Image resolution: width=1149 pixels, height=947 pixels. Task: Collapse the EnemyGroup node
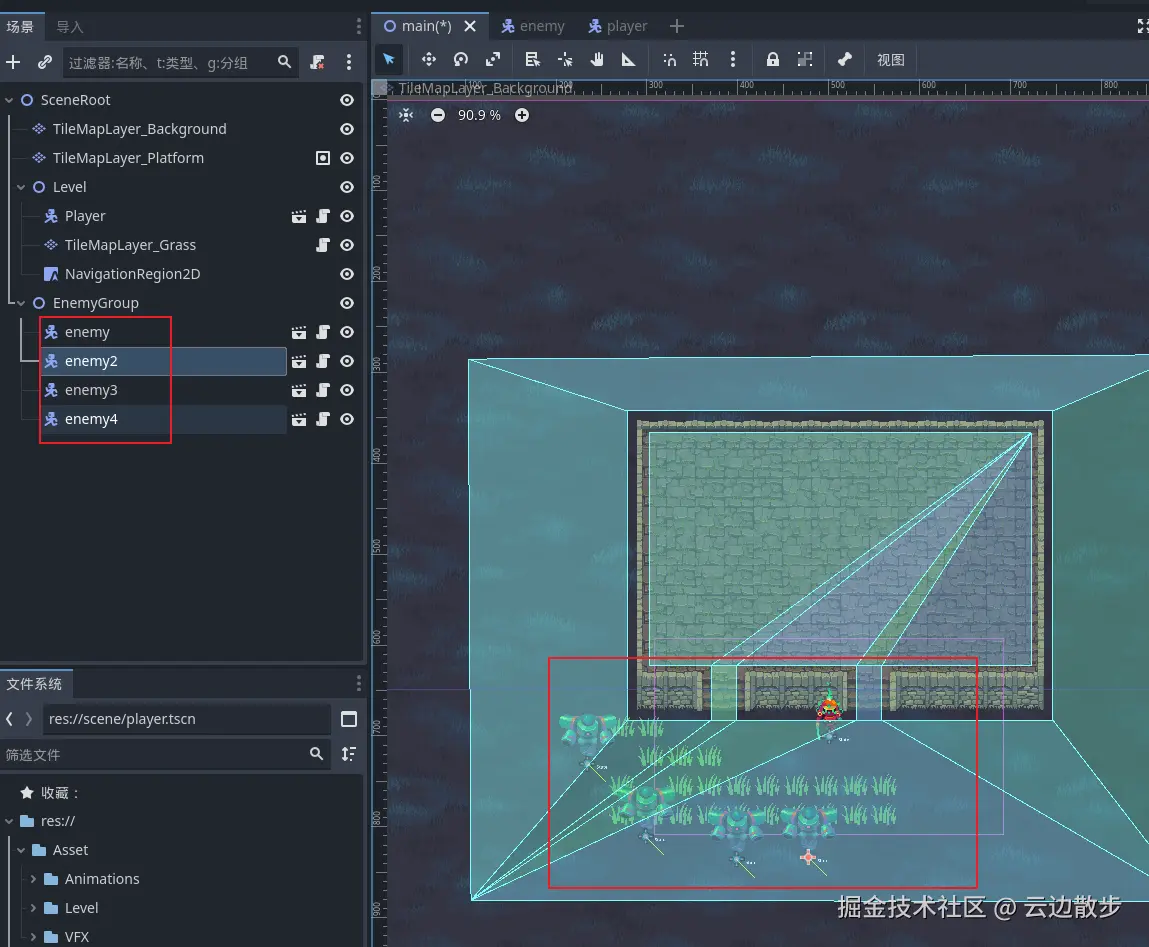click(x=21, y=303)
